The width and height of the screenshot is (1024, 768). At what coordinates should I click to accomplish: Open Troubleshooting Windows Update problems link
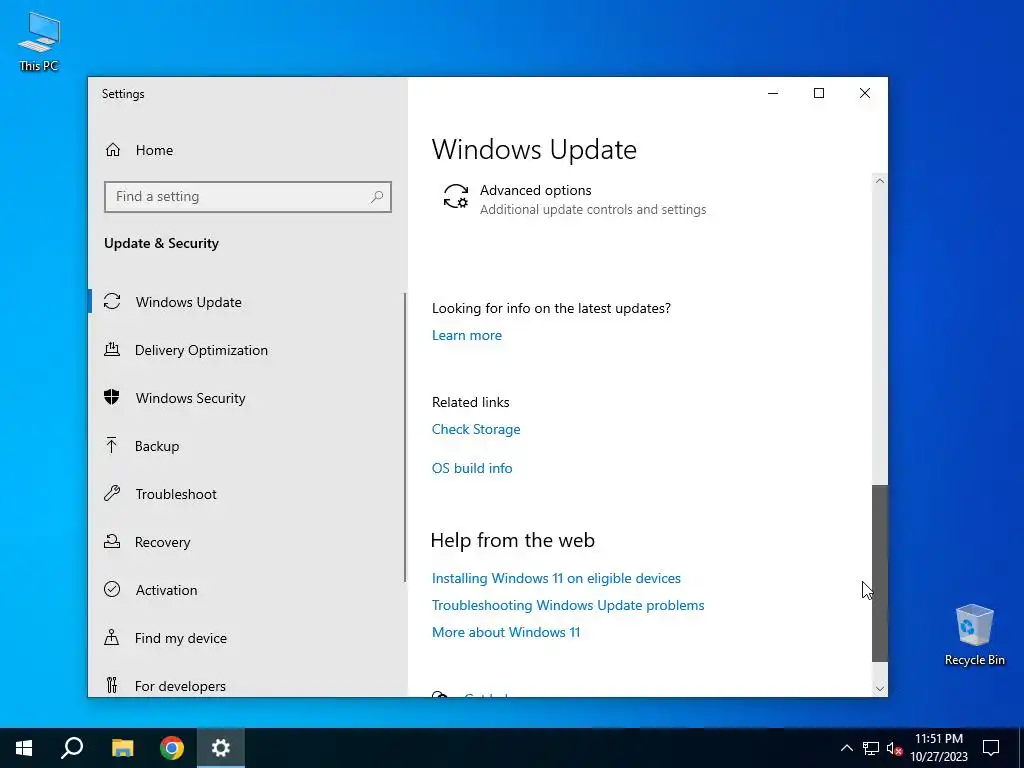(568, 605)
